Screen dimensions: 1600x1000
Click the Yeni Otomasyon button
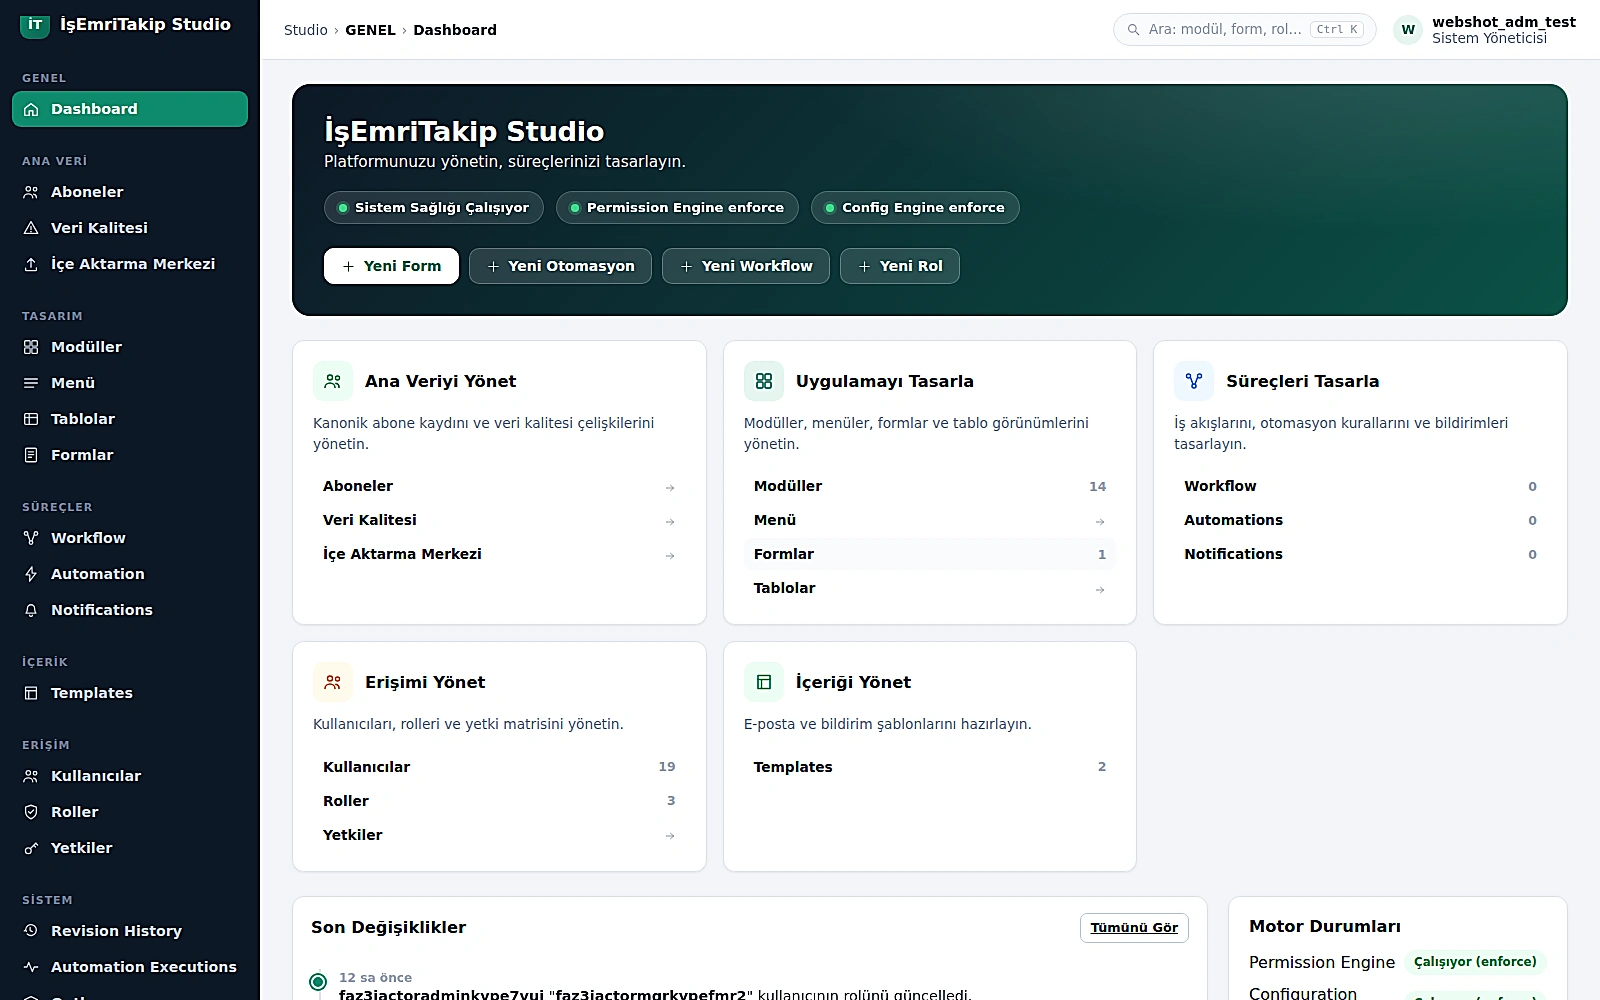tap(560, 266)
